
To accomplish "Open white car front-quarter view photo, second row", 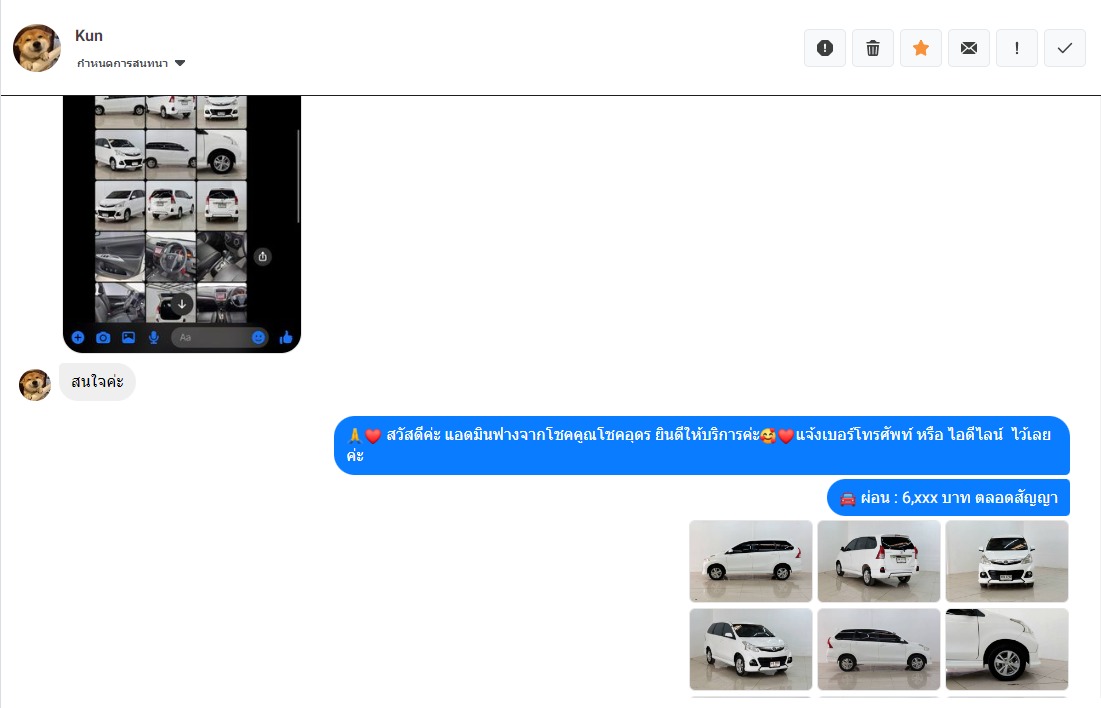I will (751, 649).
